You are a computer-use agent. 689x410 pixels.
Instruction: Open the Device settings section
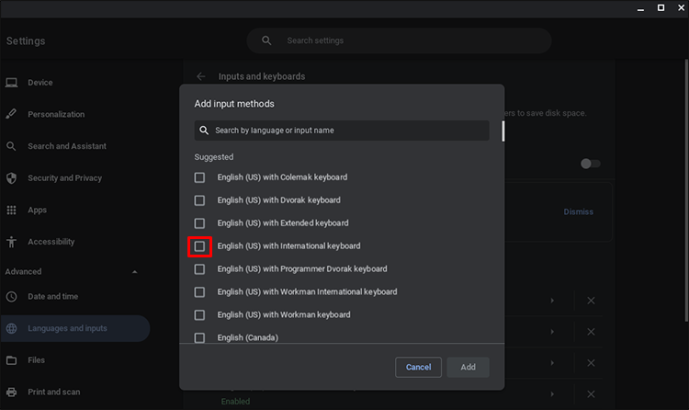click(x=40, y=83)
